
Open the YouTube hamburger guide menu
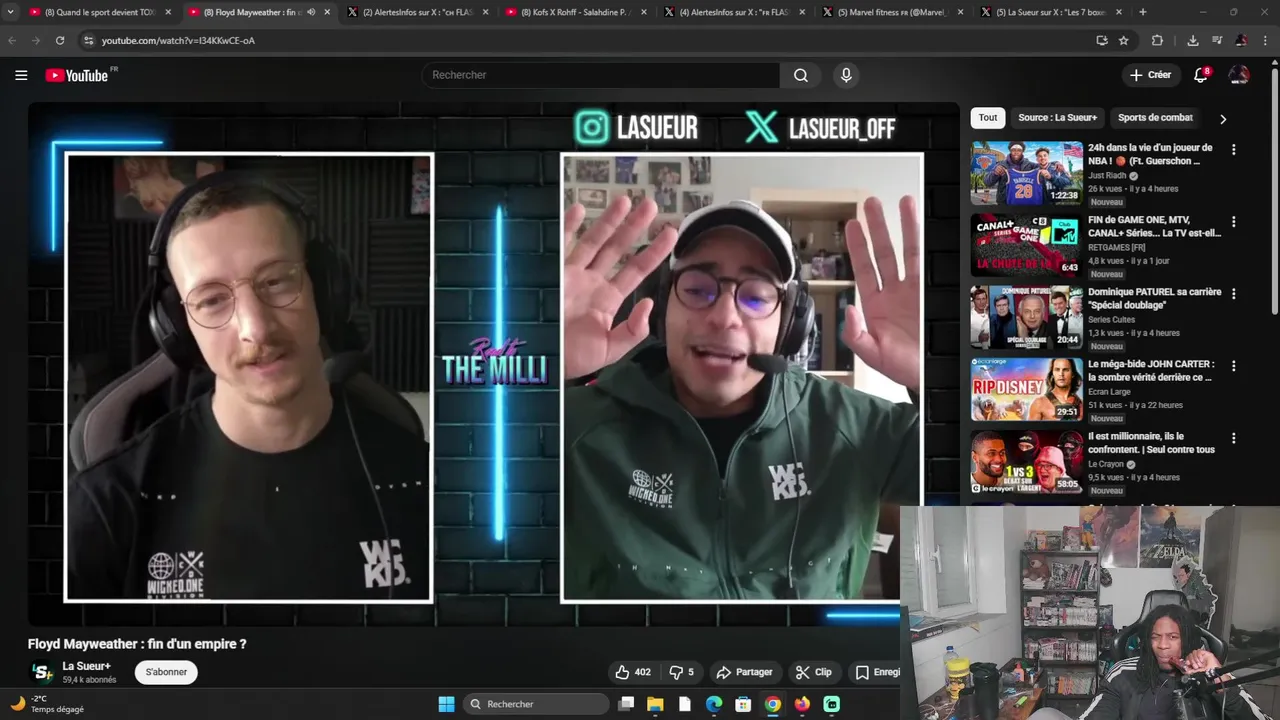(21, 75)
